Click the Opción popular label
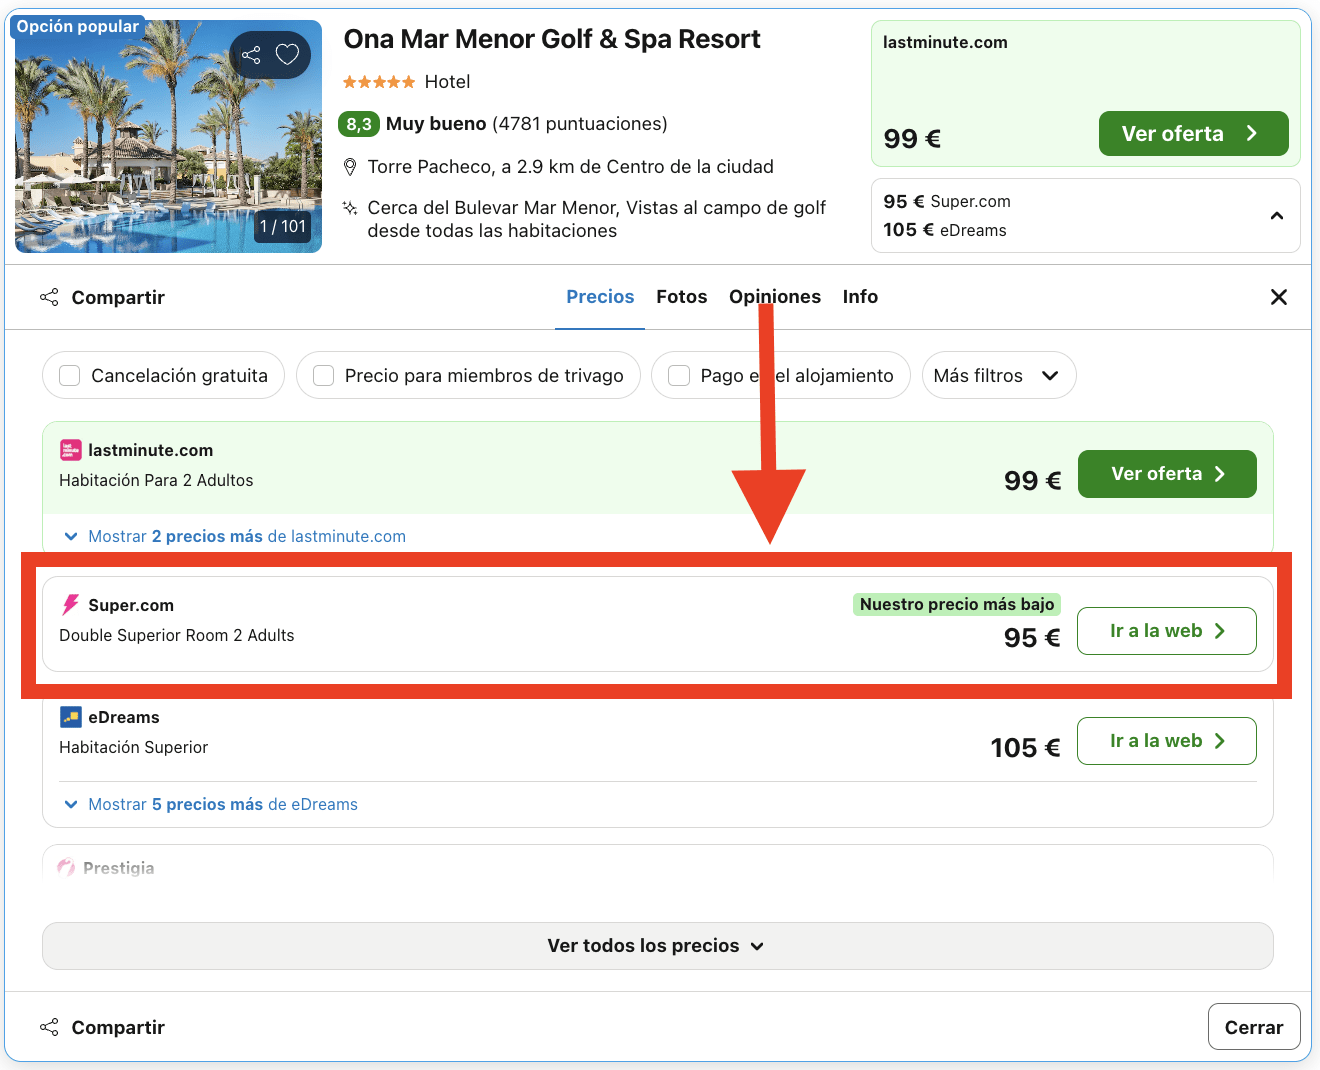Image resolution: width=1320 pixels, height=1070 pixels. [78, 27]
